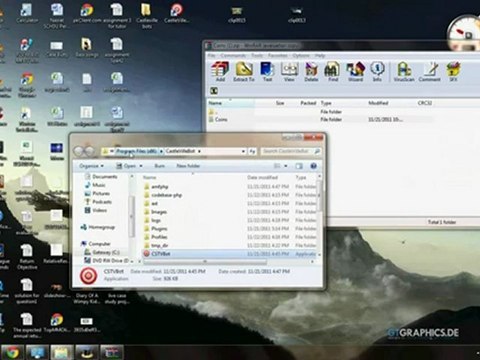Select the Calculator desktop shortcut
This screenshot has width=480, height=360.
(27, 13)
